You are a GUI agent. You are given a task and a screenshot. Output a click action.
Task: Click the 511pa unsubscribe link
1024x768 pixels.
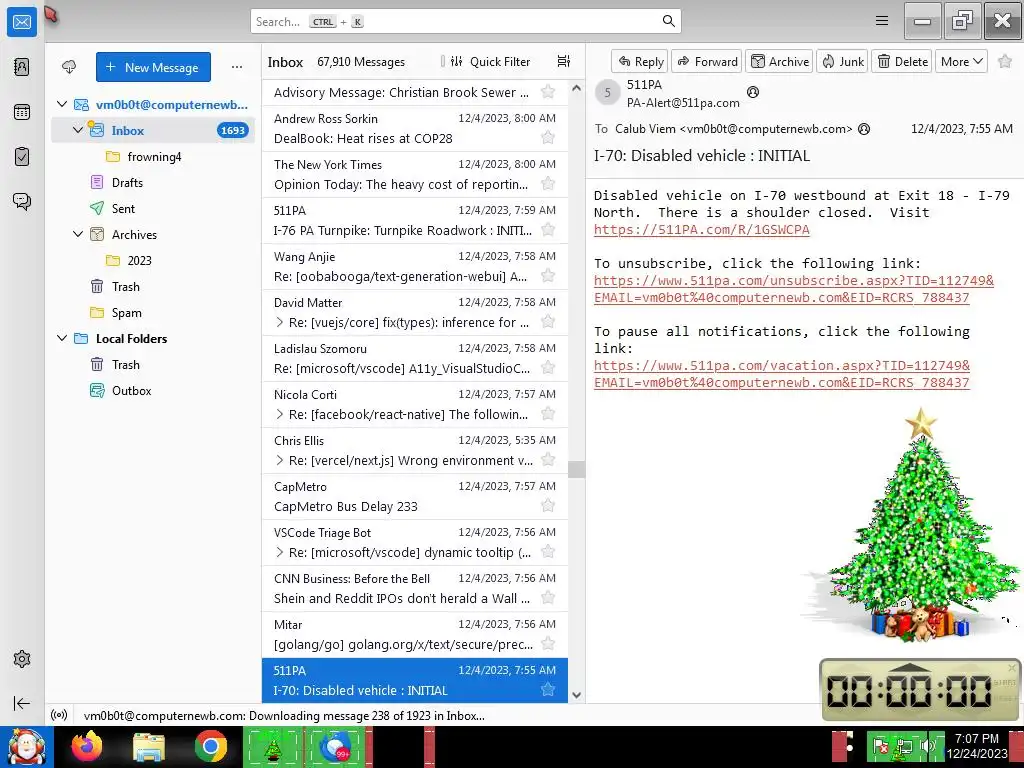click(x=793, y=289)
